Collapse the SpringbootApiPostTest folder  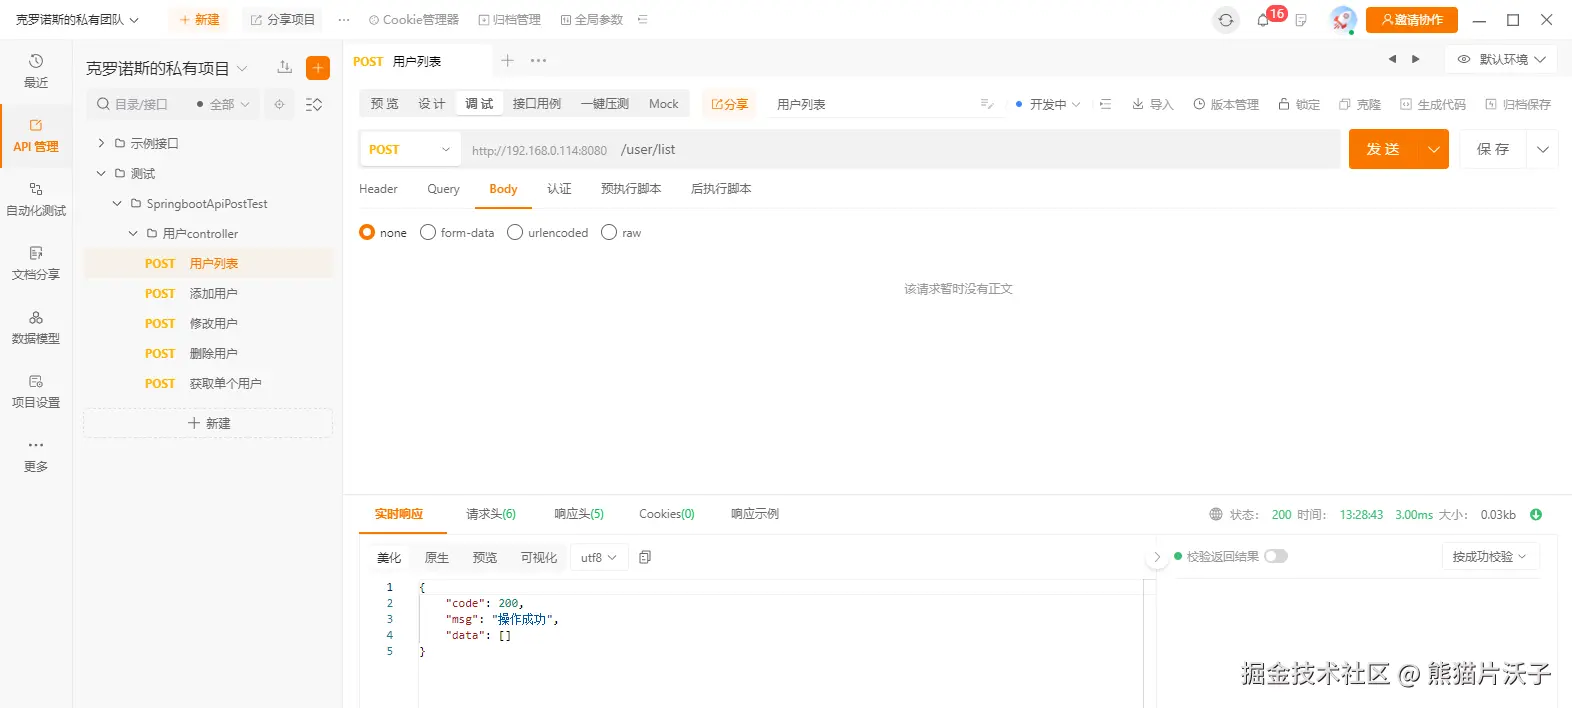click(117, 203)
